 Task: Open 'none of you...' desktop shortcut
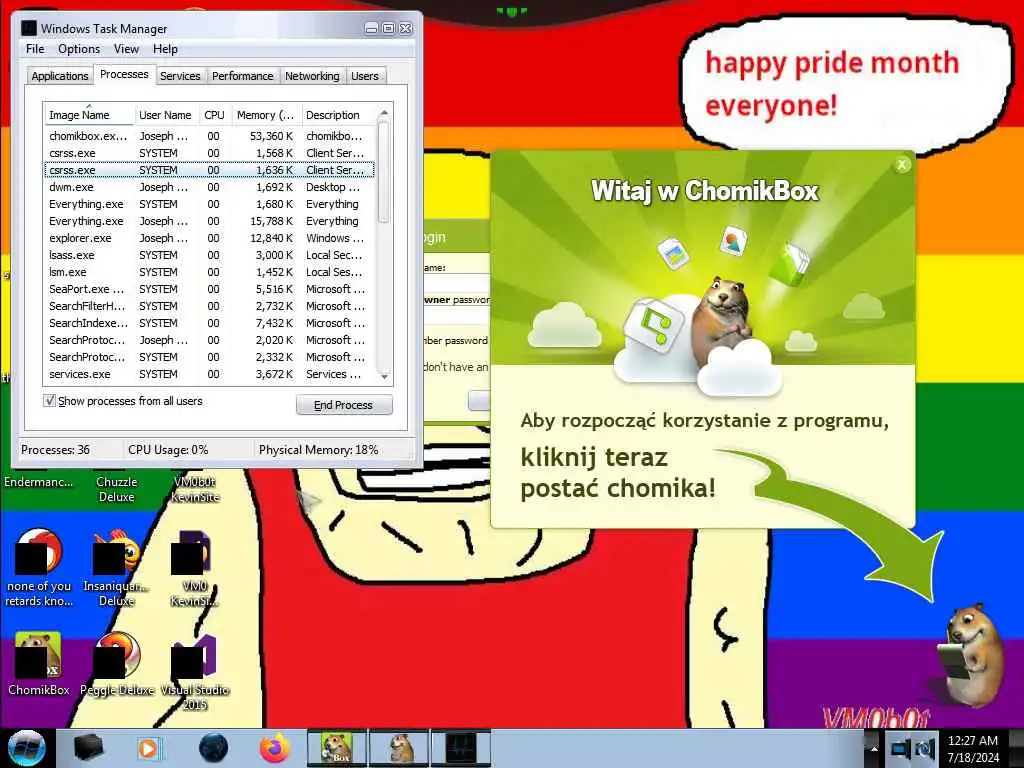click(39, 567)
